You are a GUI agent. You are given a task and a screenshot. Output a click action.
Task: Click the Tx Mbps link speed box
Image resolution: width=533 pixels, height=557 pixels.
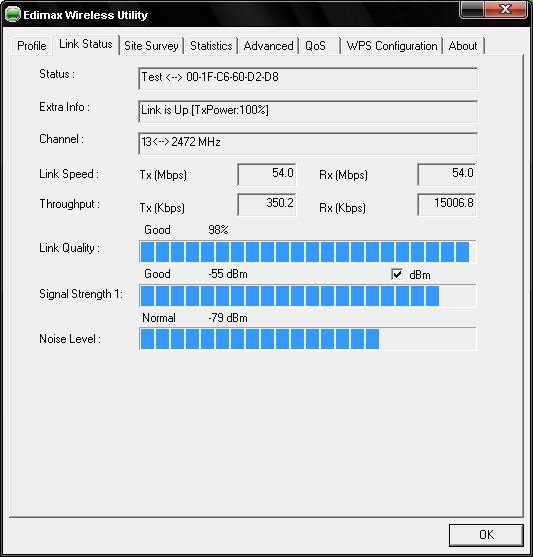click(267, 174)
